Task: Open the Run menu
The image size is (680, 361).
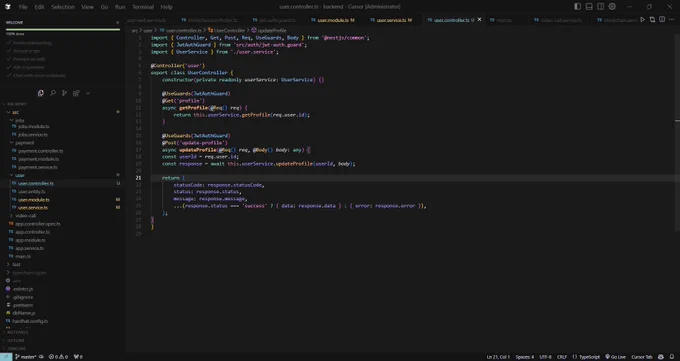Action: click(120, 7)
